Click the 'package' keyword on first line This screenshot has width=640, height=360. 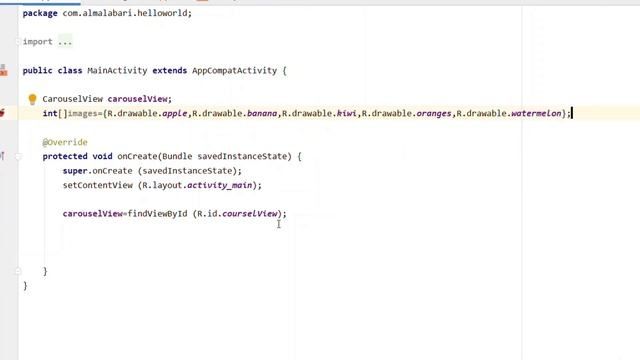coord(40,13)
